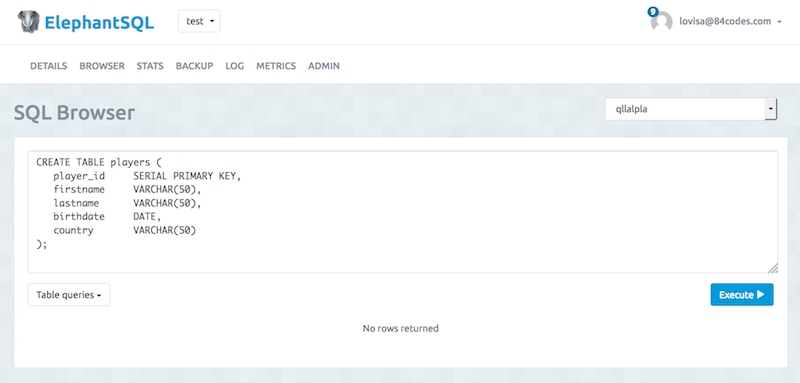This screenshot has width=800, height=383.
Task: Open the test instance dropdown
Action: (199, 21)
